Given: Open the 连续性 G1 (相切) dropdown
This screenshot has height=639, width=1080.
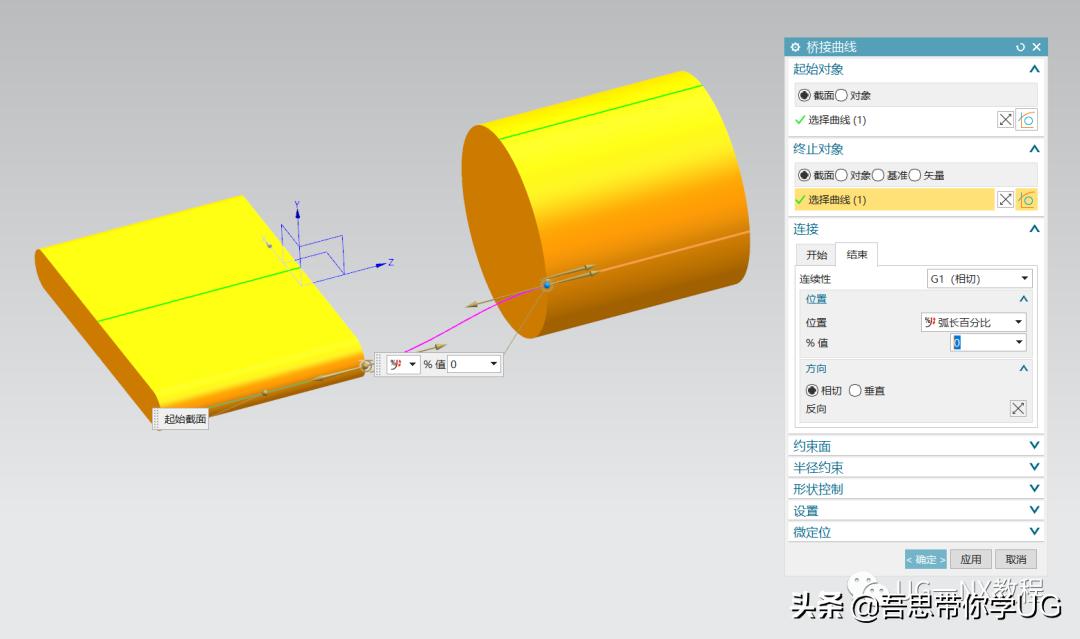Looking at the screenshot, I should point(979,278).
